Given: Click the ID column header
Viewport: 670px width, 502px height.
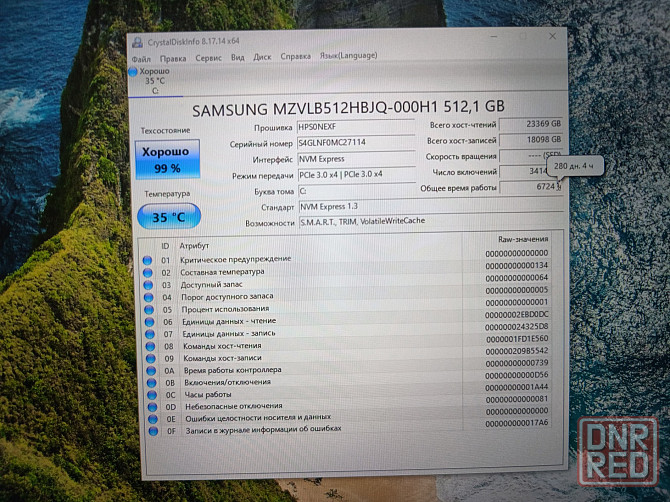Looking at the screenshot, I should 165,246.
